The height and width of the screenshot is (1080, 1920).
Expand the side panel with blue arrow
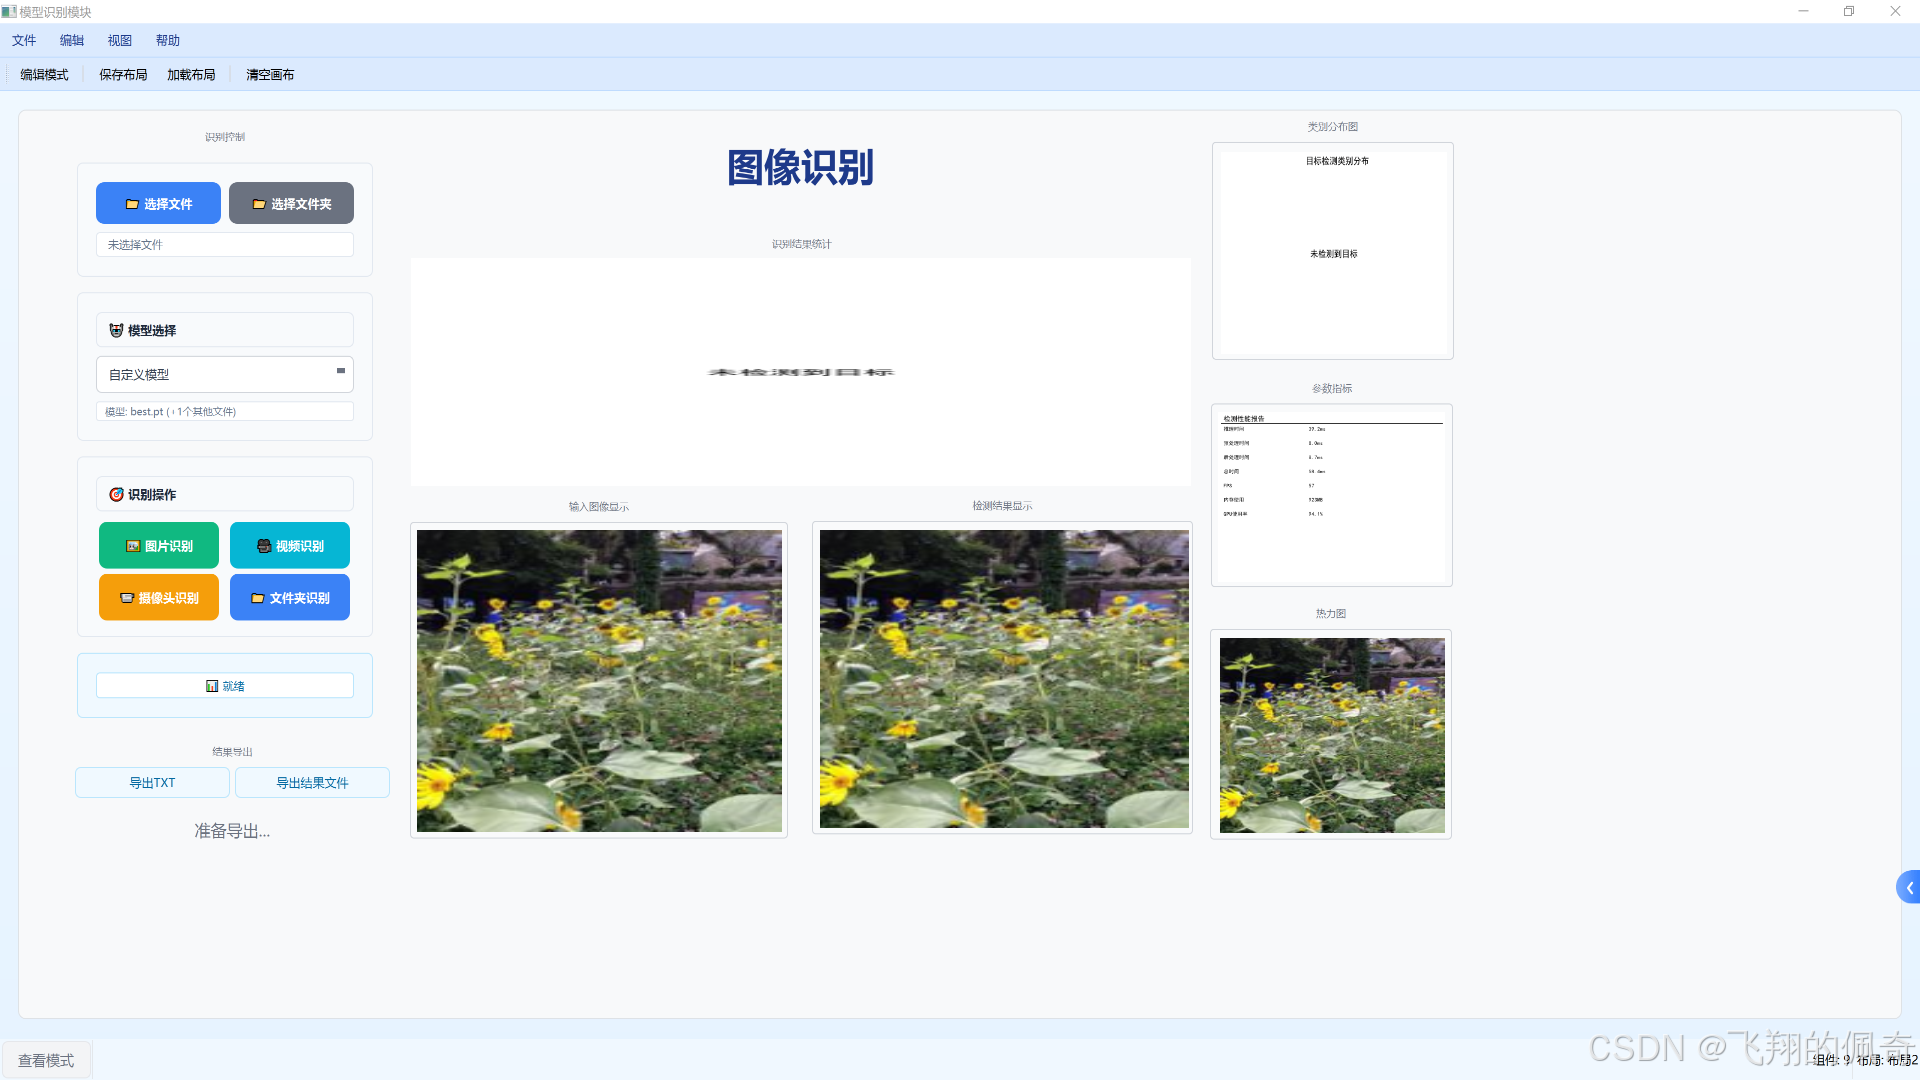point(1908,887)
